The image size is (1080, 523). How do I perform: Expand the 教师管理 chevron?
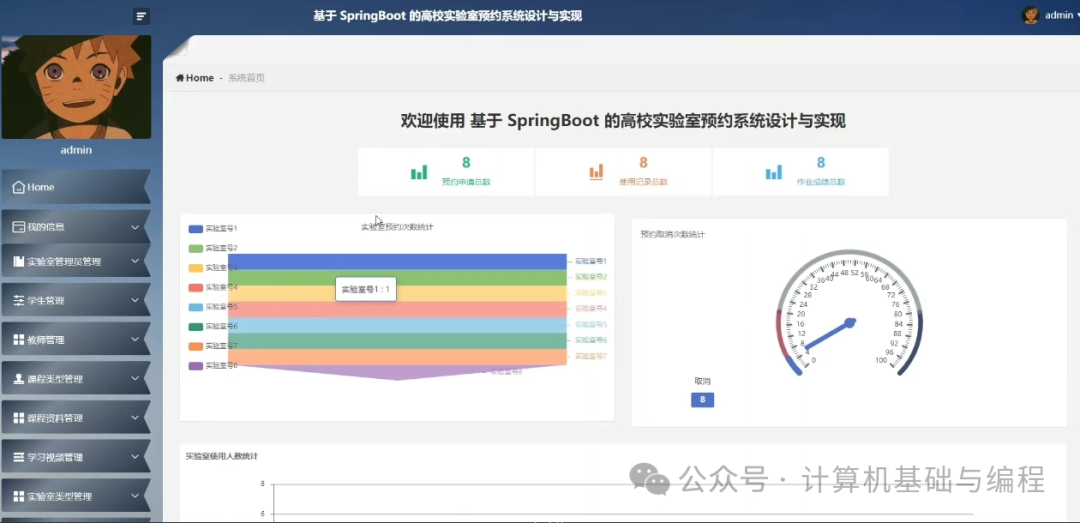(135, 340)
